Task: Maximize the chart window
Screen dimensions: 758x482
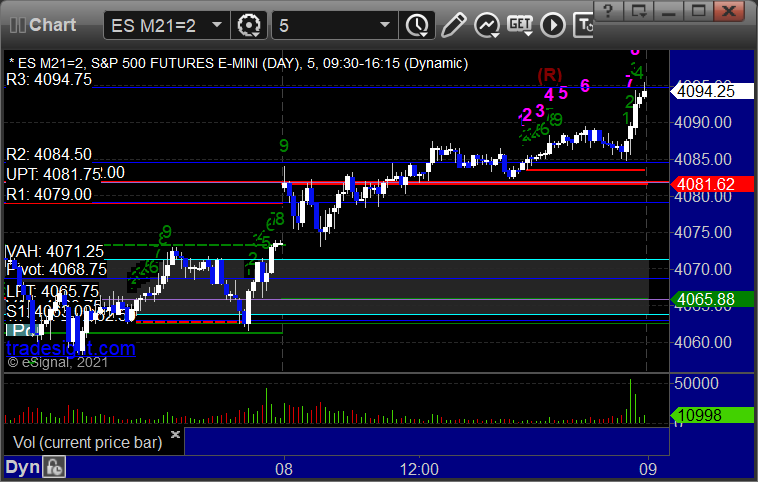Action: click(698, 11)
